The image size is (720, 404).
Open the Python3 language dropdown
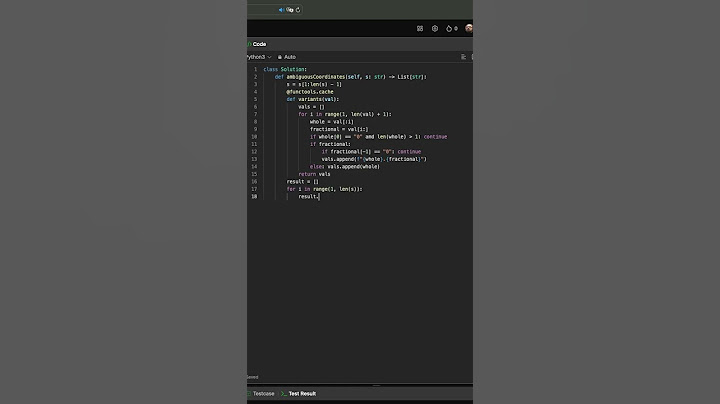coord(259,57)
